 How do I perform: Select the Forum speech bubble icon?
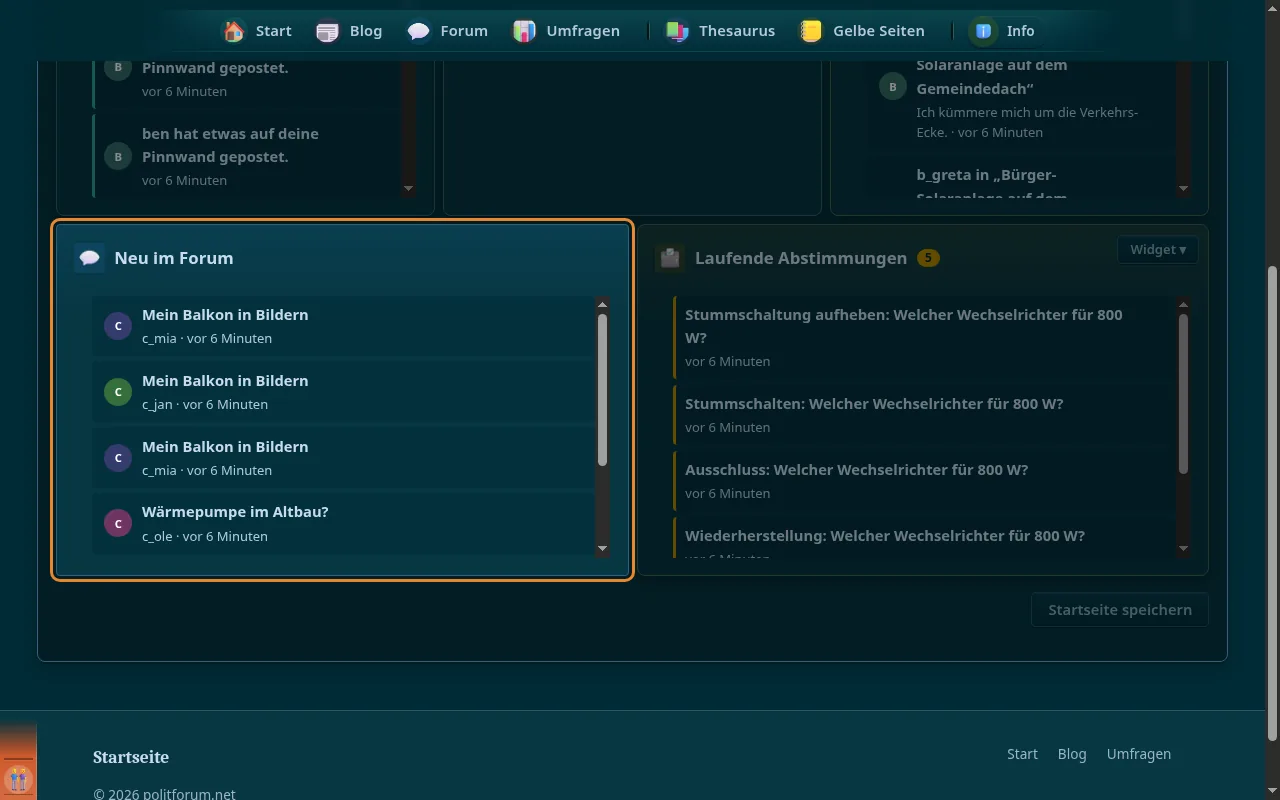pos(419,31)
